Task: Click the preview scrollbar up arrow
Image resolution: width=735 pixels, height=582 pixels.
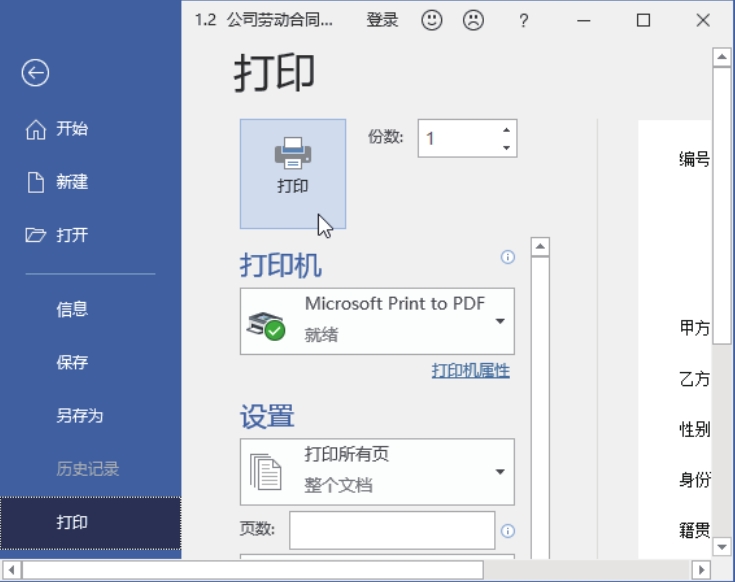Action: pos(722,57)
